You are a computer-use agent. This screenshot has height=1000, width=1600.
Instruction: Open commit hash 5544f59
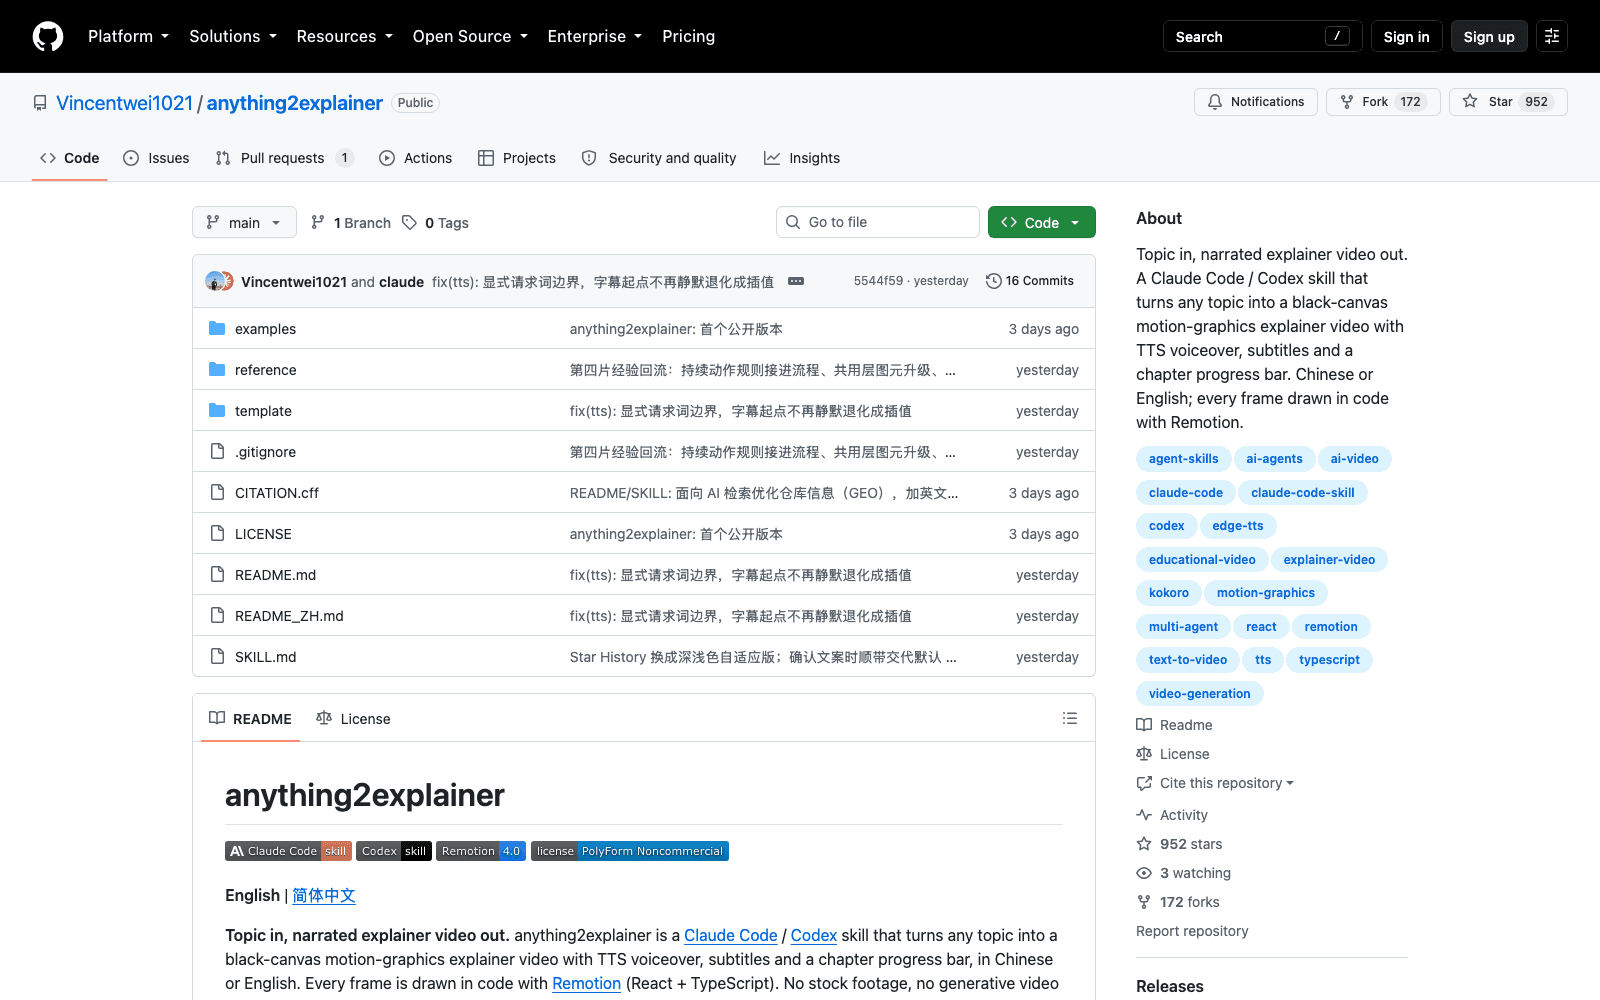pos(878,281)
